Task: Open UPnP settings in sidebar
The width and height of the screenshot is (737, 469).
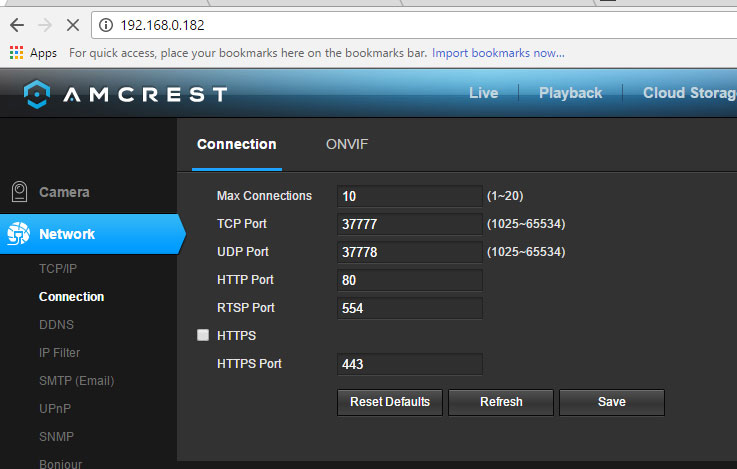Action: [x=55, y=408]
